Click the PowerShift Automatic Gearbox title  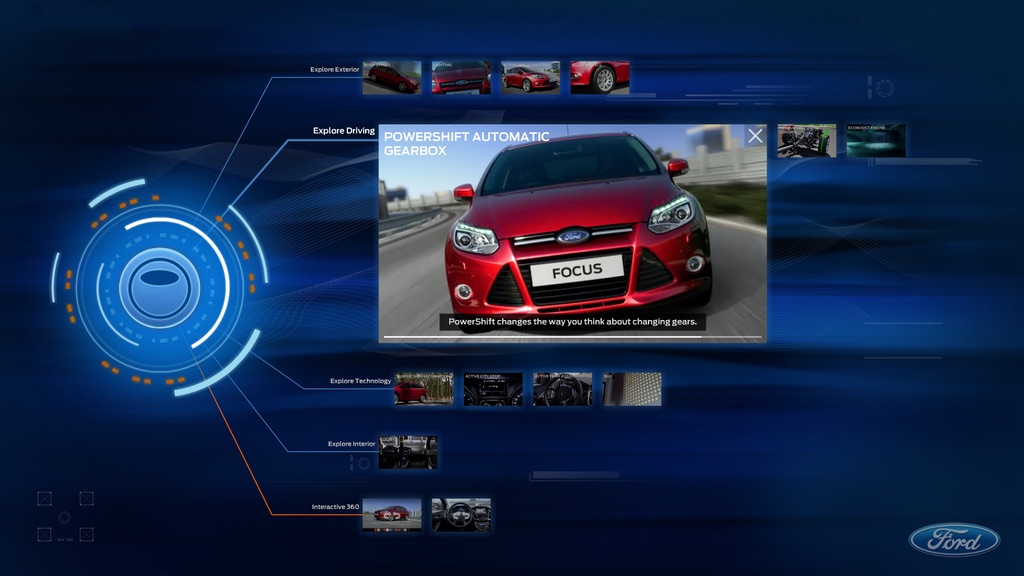466,144
